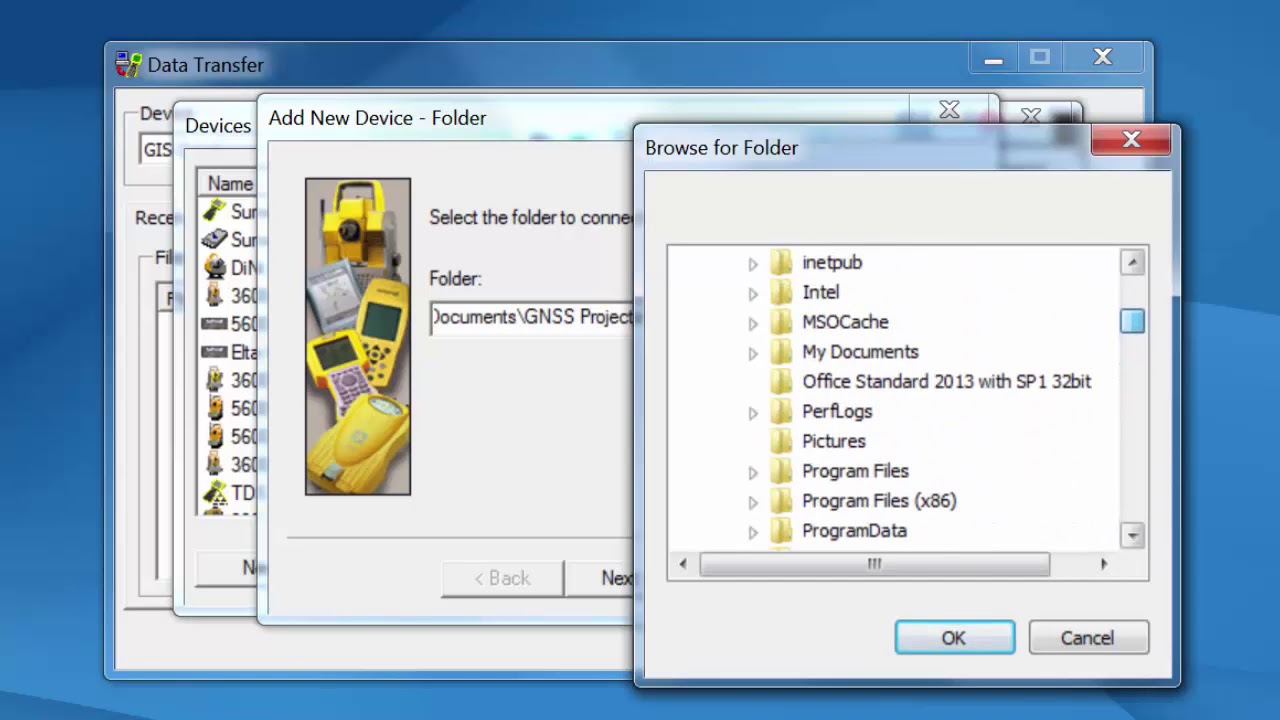Click the inetpub folder icon
This screenshot has height=720, width=1280.
(x=781, y=262)
